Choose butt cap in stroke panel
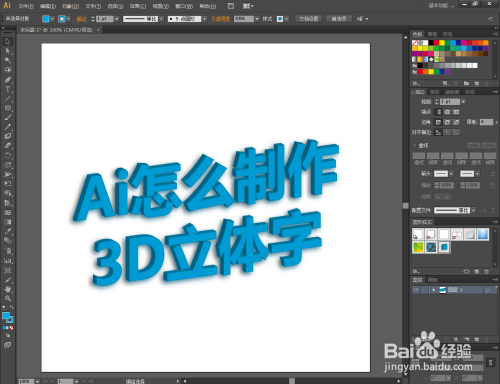The height and width of the screenshot is (384, 500). (x=439, y=112)
